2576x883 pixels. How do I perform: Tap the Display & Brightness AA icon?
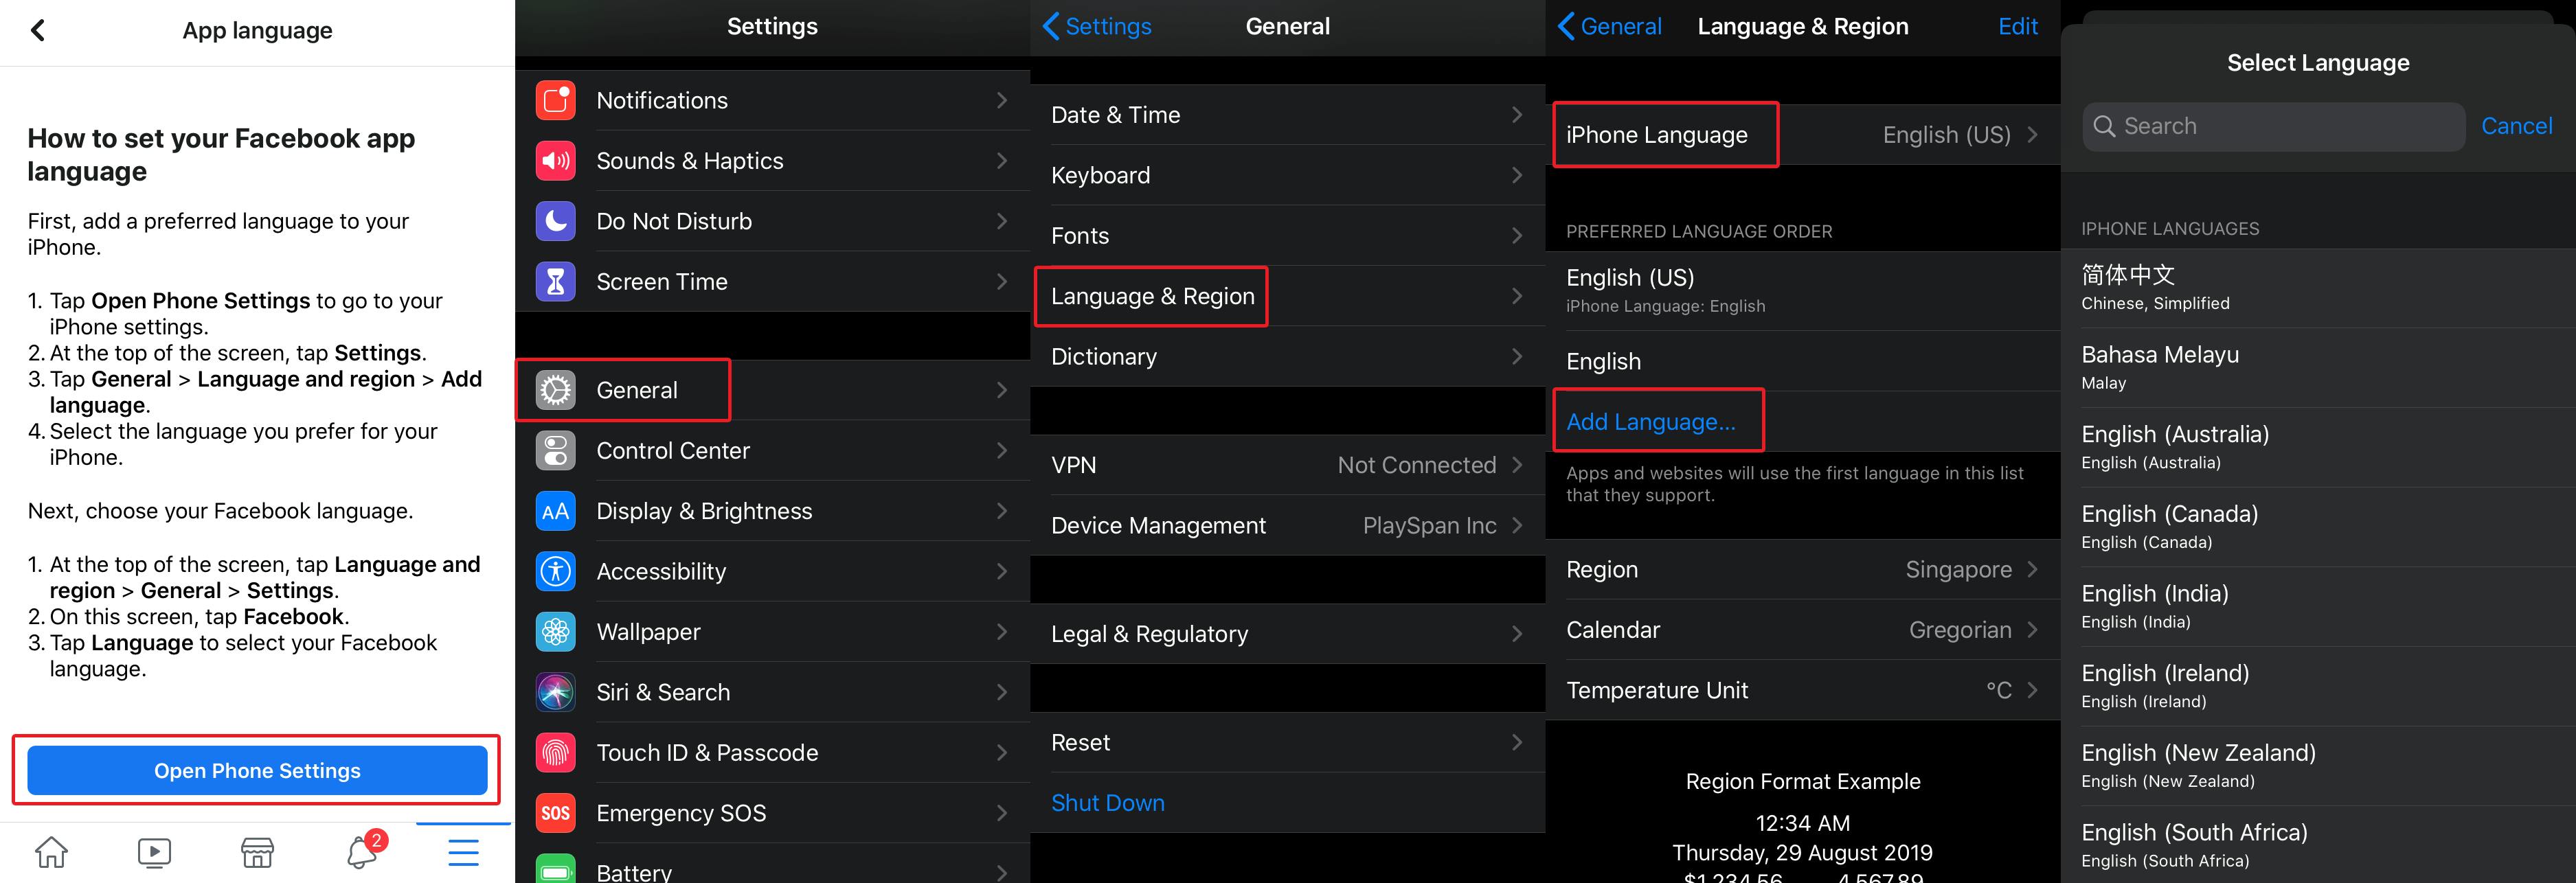555,511
